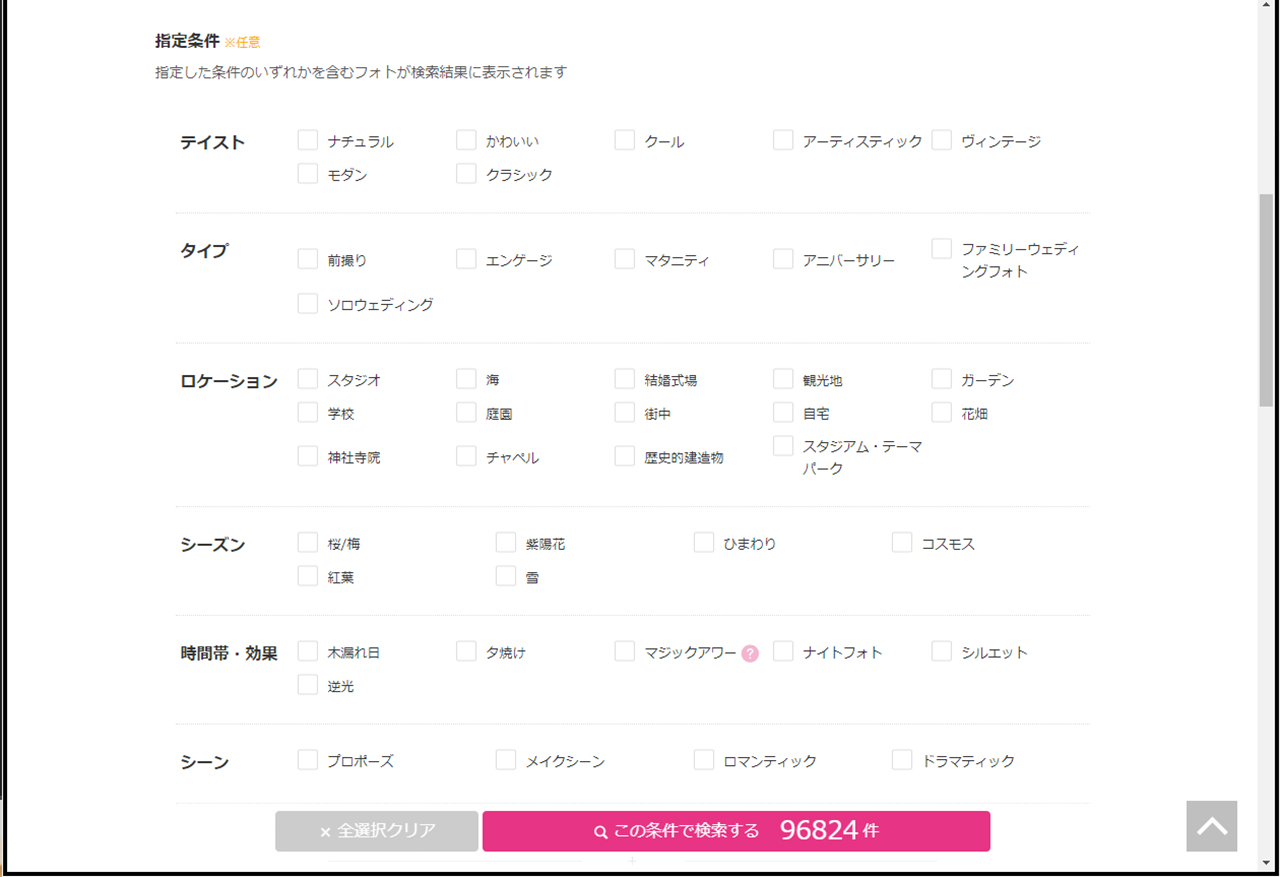Select the 結婚式場 checkbox
The image size is (1280, 877).
[x=625, y=379]
